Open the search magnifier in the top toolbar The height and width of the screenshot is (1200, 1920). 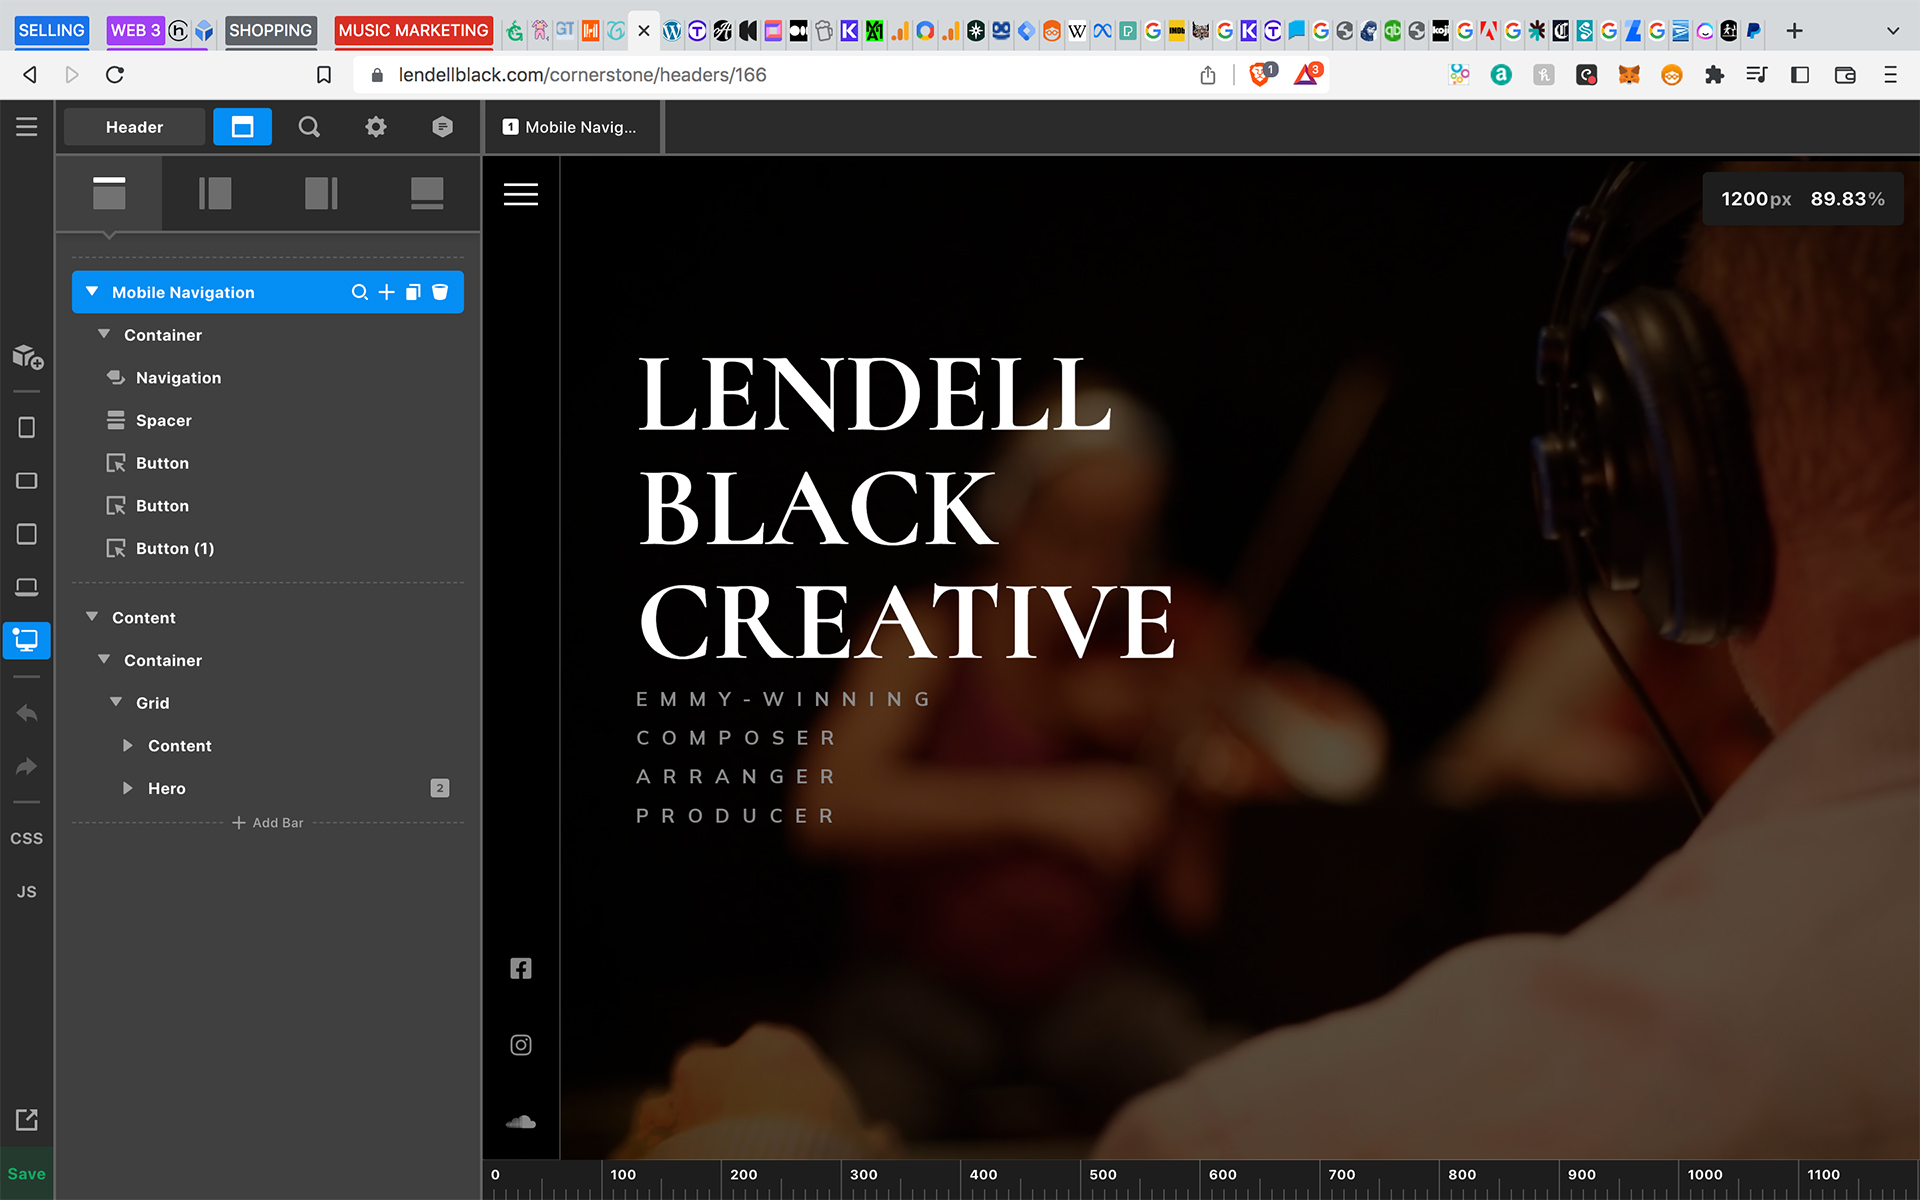pyautogui.click(x=309, y=127)
